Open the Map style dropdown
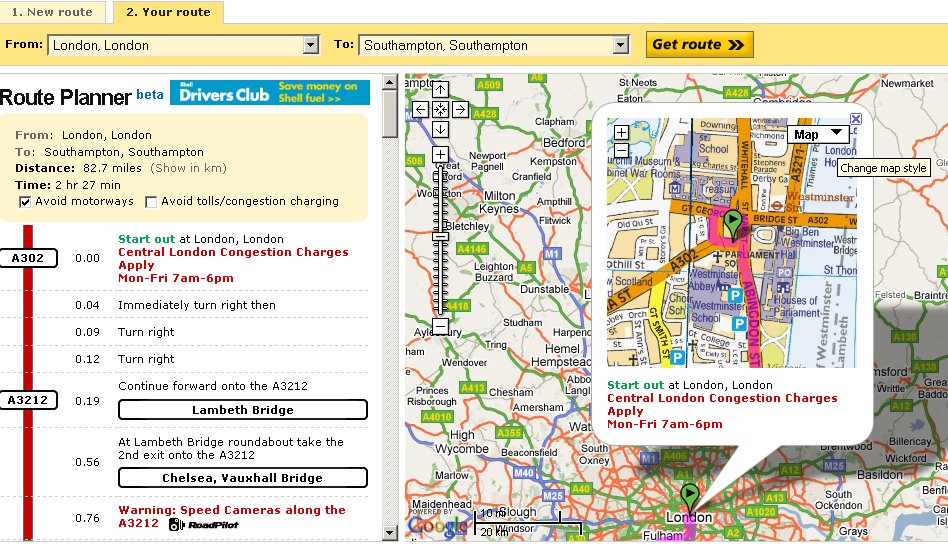 [818, 134]
